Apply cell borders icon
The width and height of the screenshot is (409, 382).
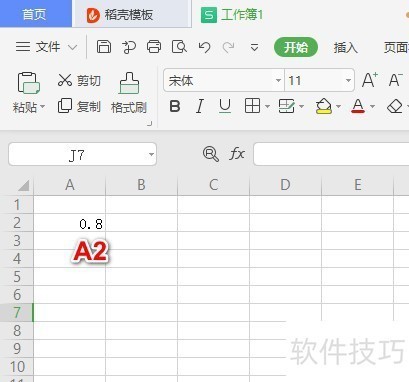252,106
